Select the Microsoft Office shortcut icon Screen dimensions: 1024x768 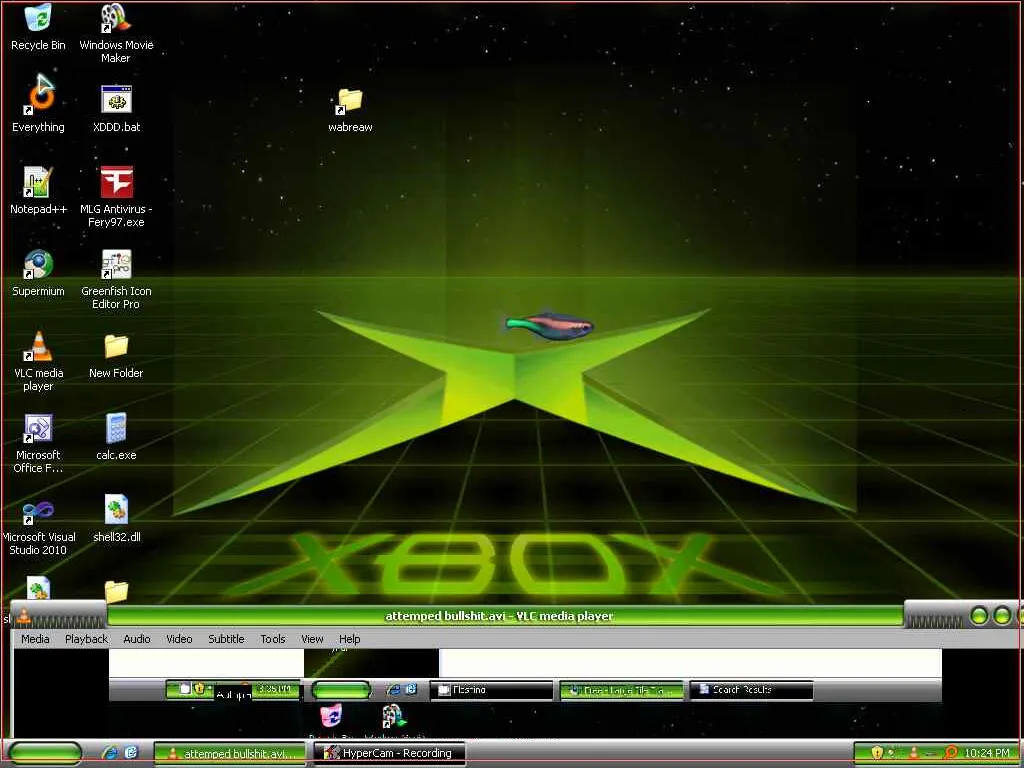coord(38,443)
